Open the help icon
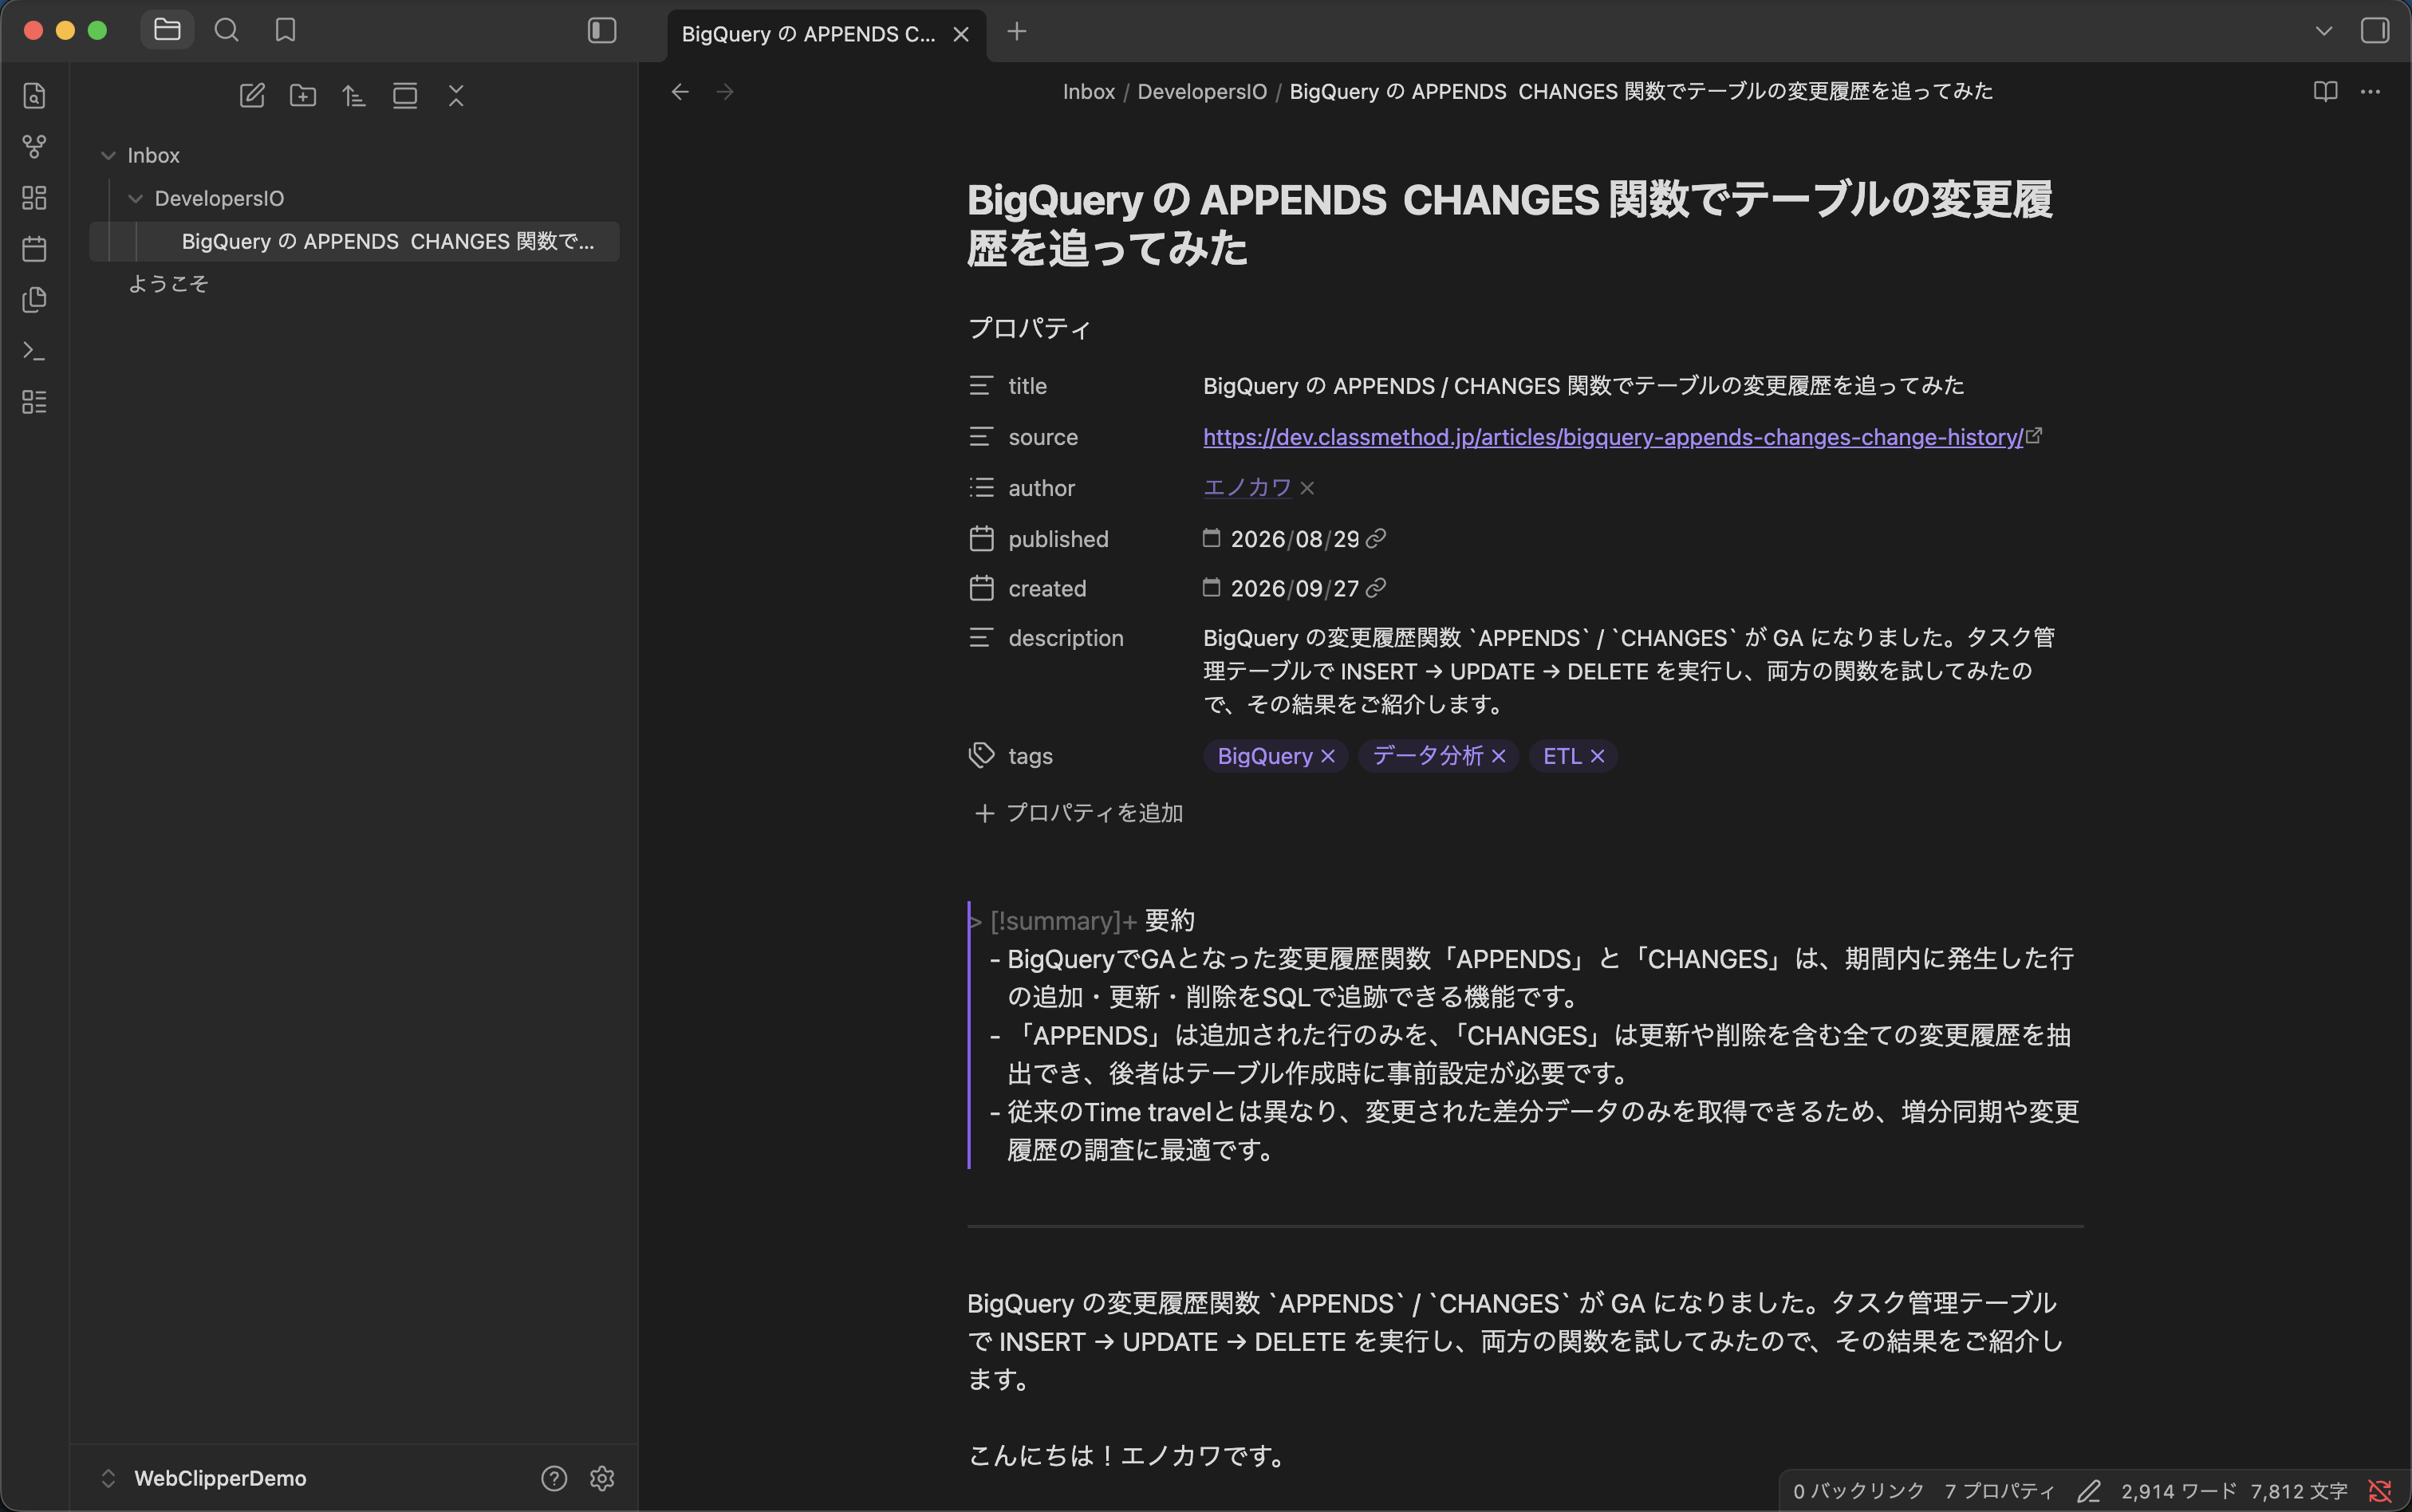Viewport: 2412px width, 1512px height. point(554,1478)
